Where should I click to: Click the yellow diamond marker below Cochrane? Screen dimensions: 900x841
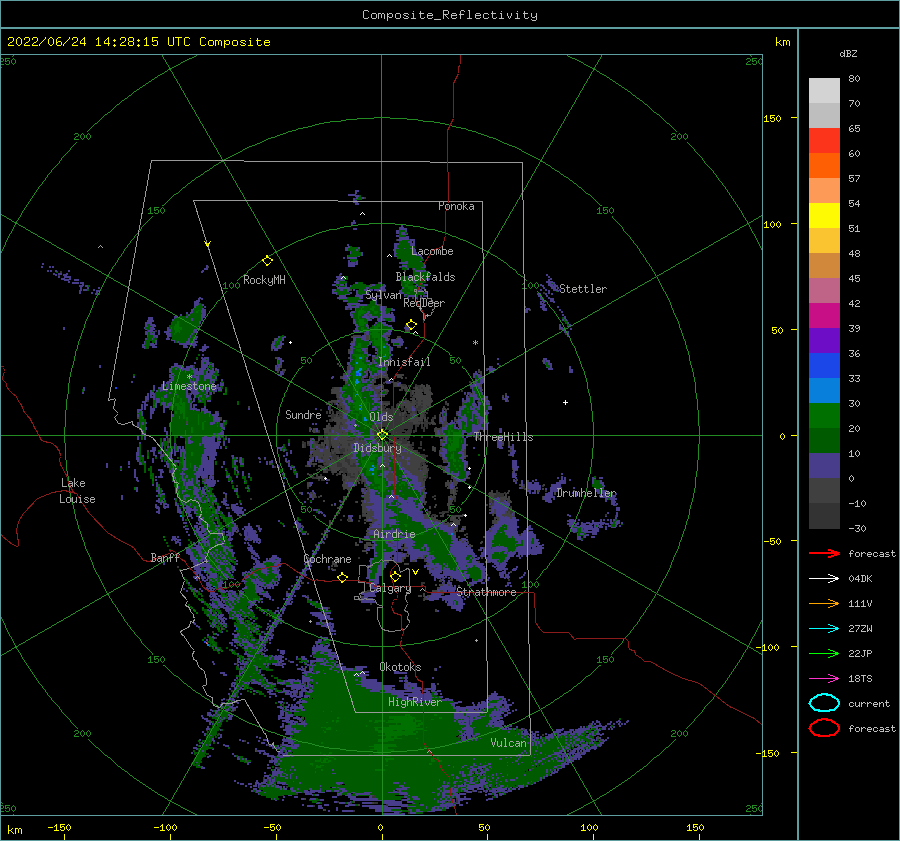point(342,578)
